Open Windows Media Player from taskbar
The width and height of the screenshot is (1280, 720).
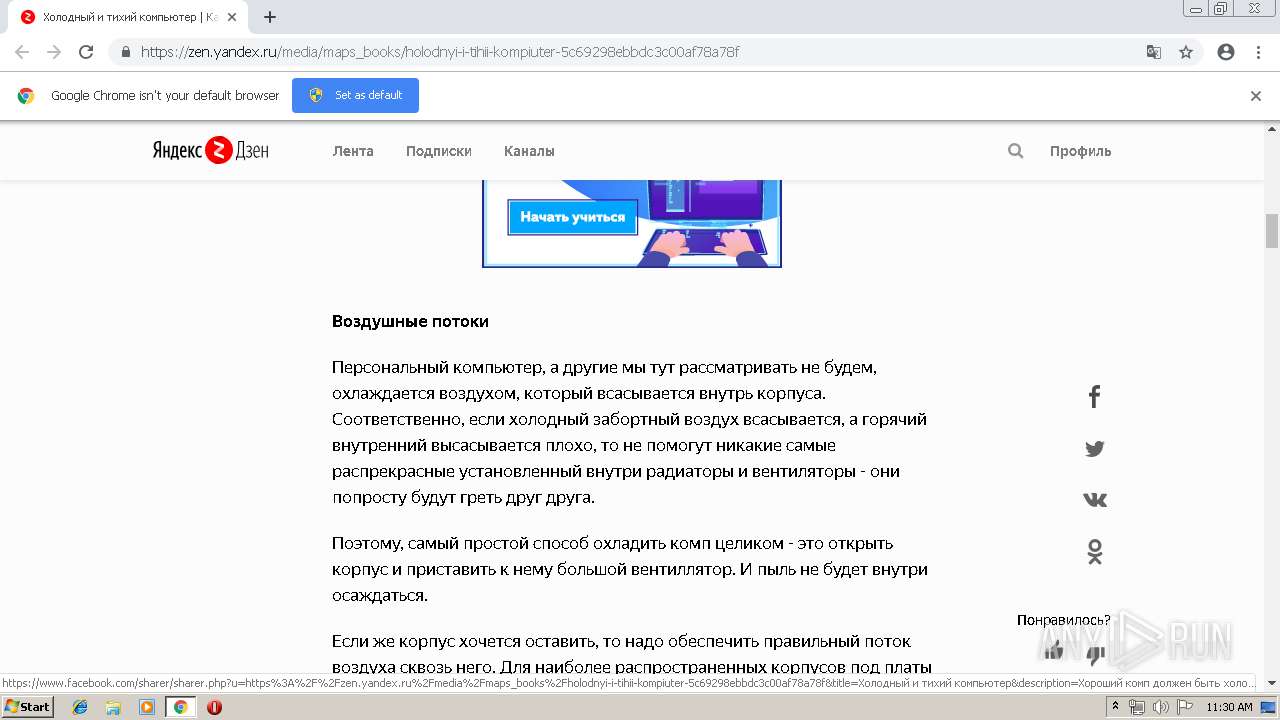(x=147, y=707)
